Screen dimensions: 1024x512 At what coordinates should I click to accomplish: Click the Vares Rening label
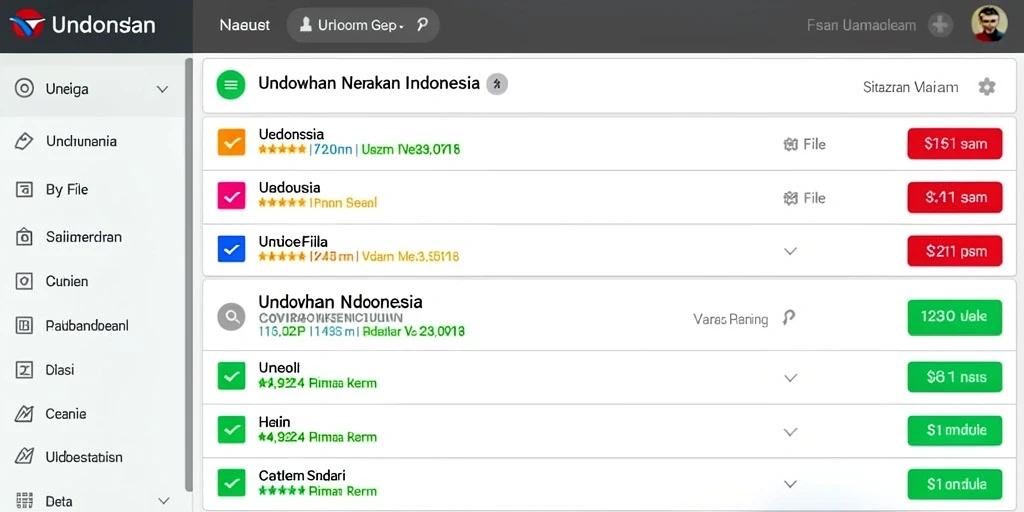coord(730,319)
